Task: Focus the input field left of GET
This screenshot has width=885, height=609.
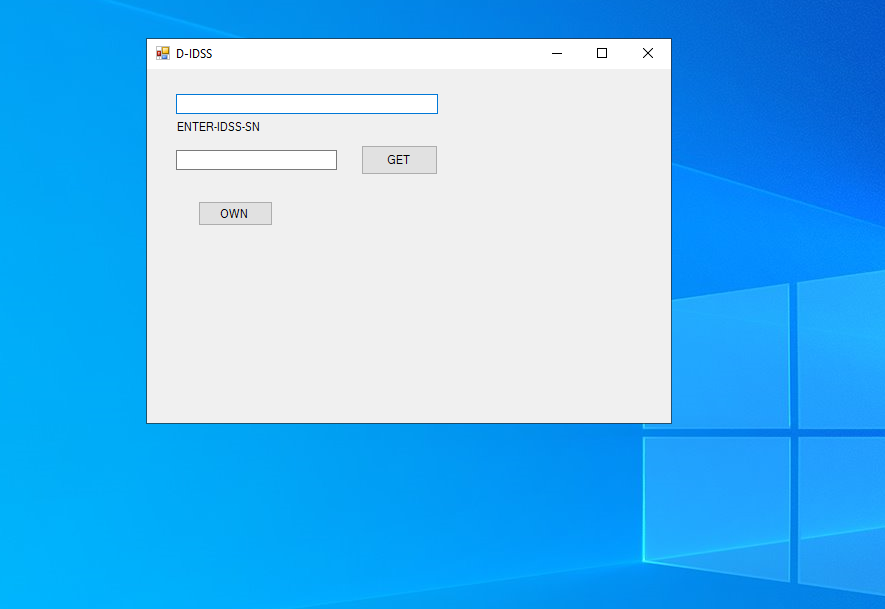Action: [x=256, y=160]
